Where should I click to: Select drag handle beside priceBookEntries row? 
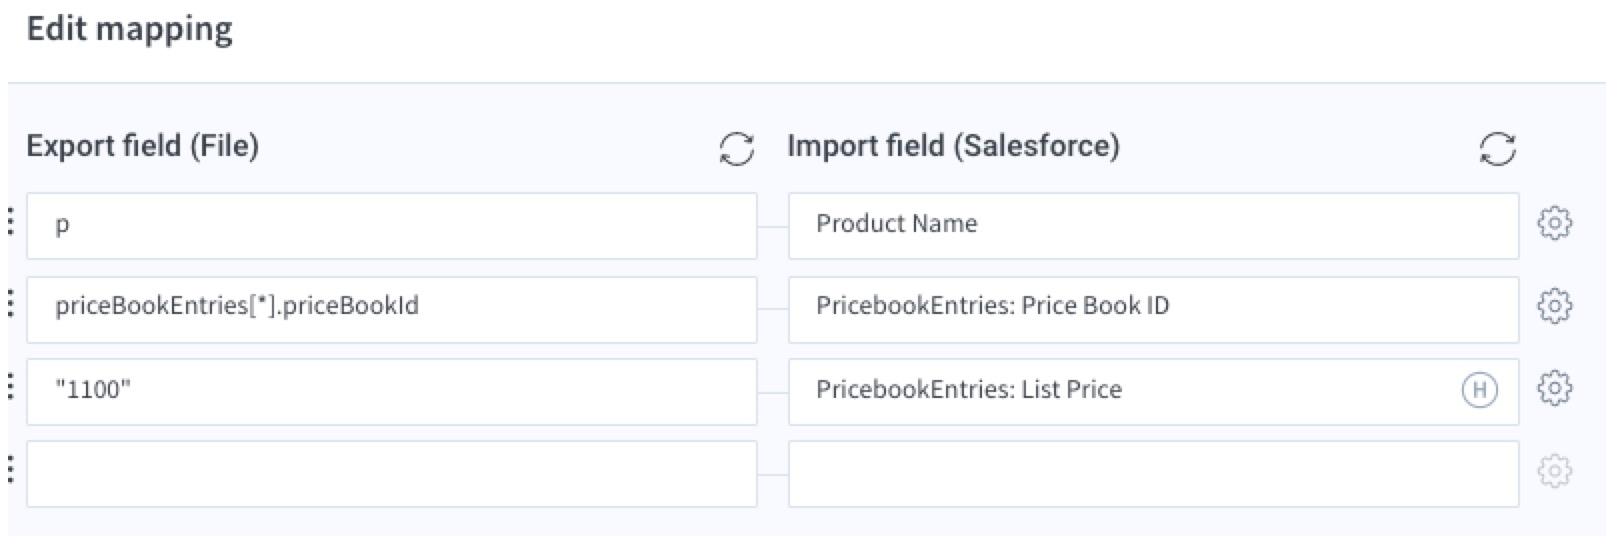click(x=11, y=304)
